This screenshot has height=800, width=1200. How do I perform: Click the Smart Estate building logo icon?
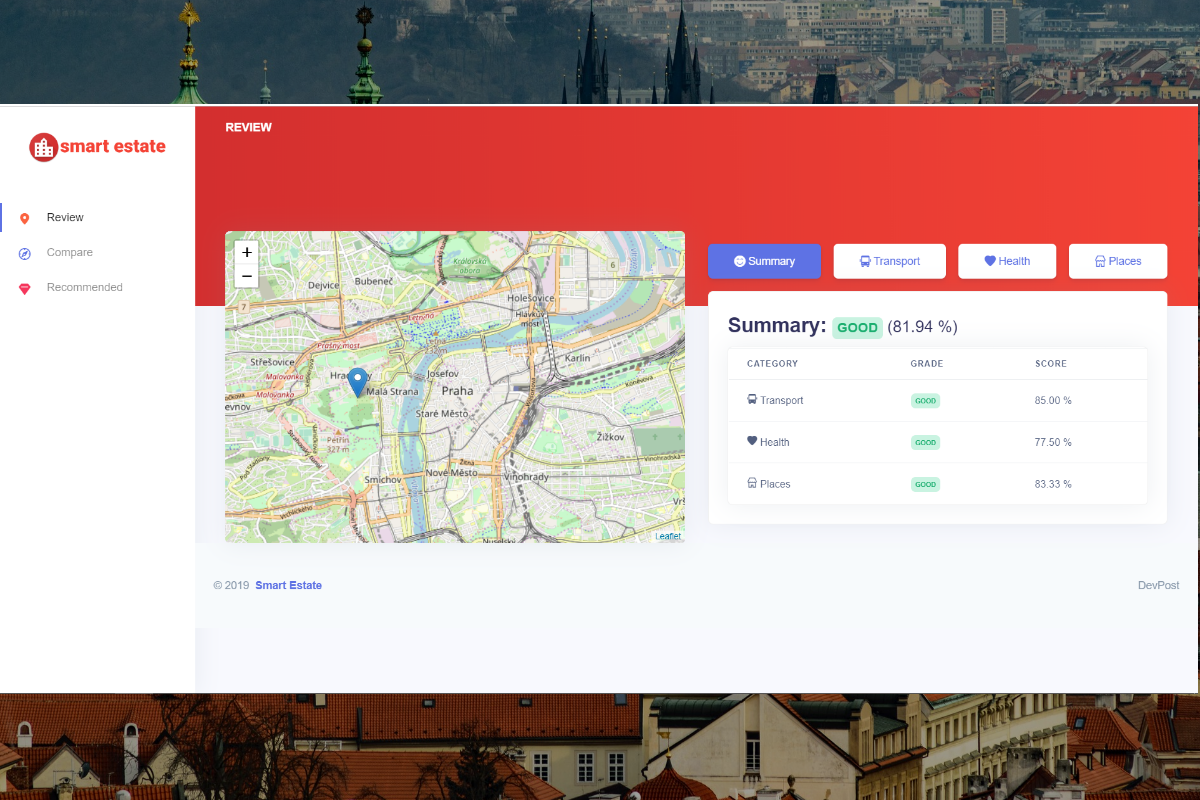(43, 147)
